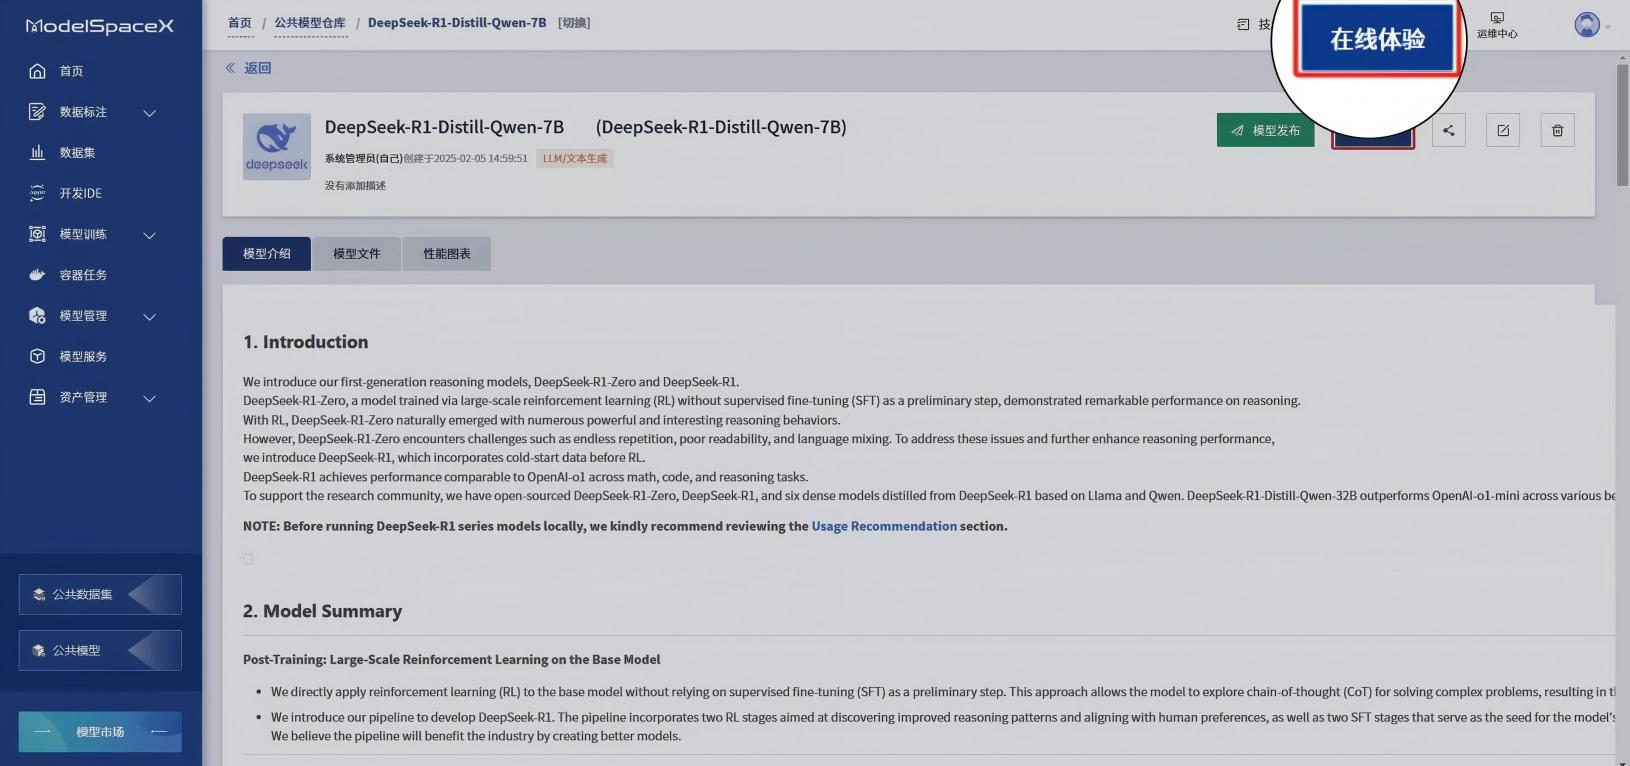Screen dimensions: 1630x766
Task: Click the 没有添加描述 description text
Action: click(355, 185)
